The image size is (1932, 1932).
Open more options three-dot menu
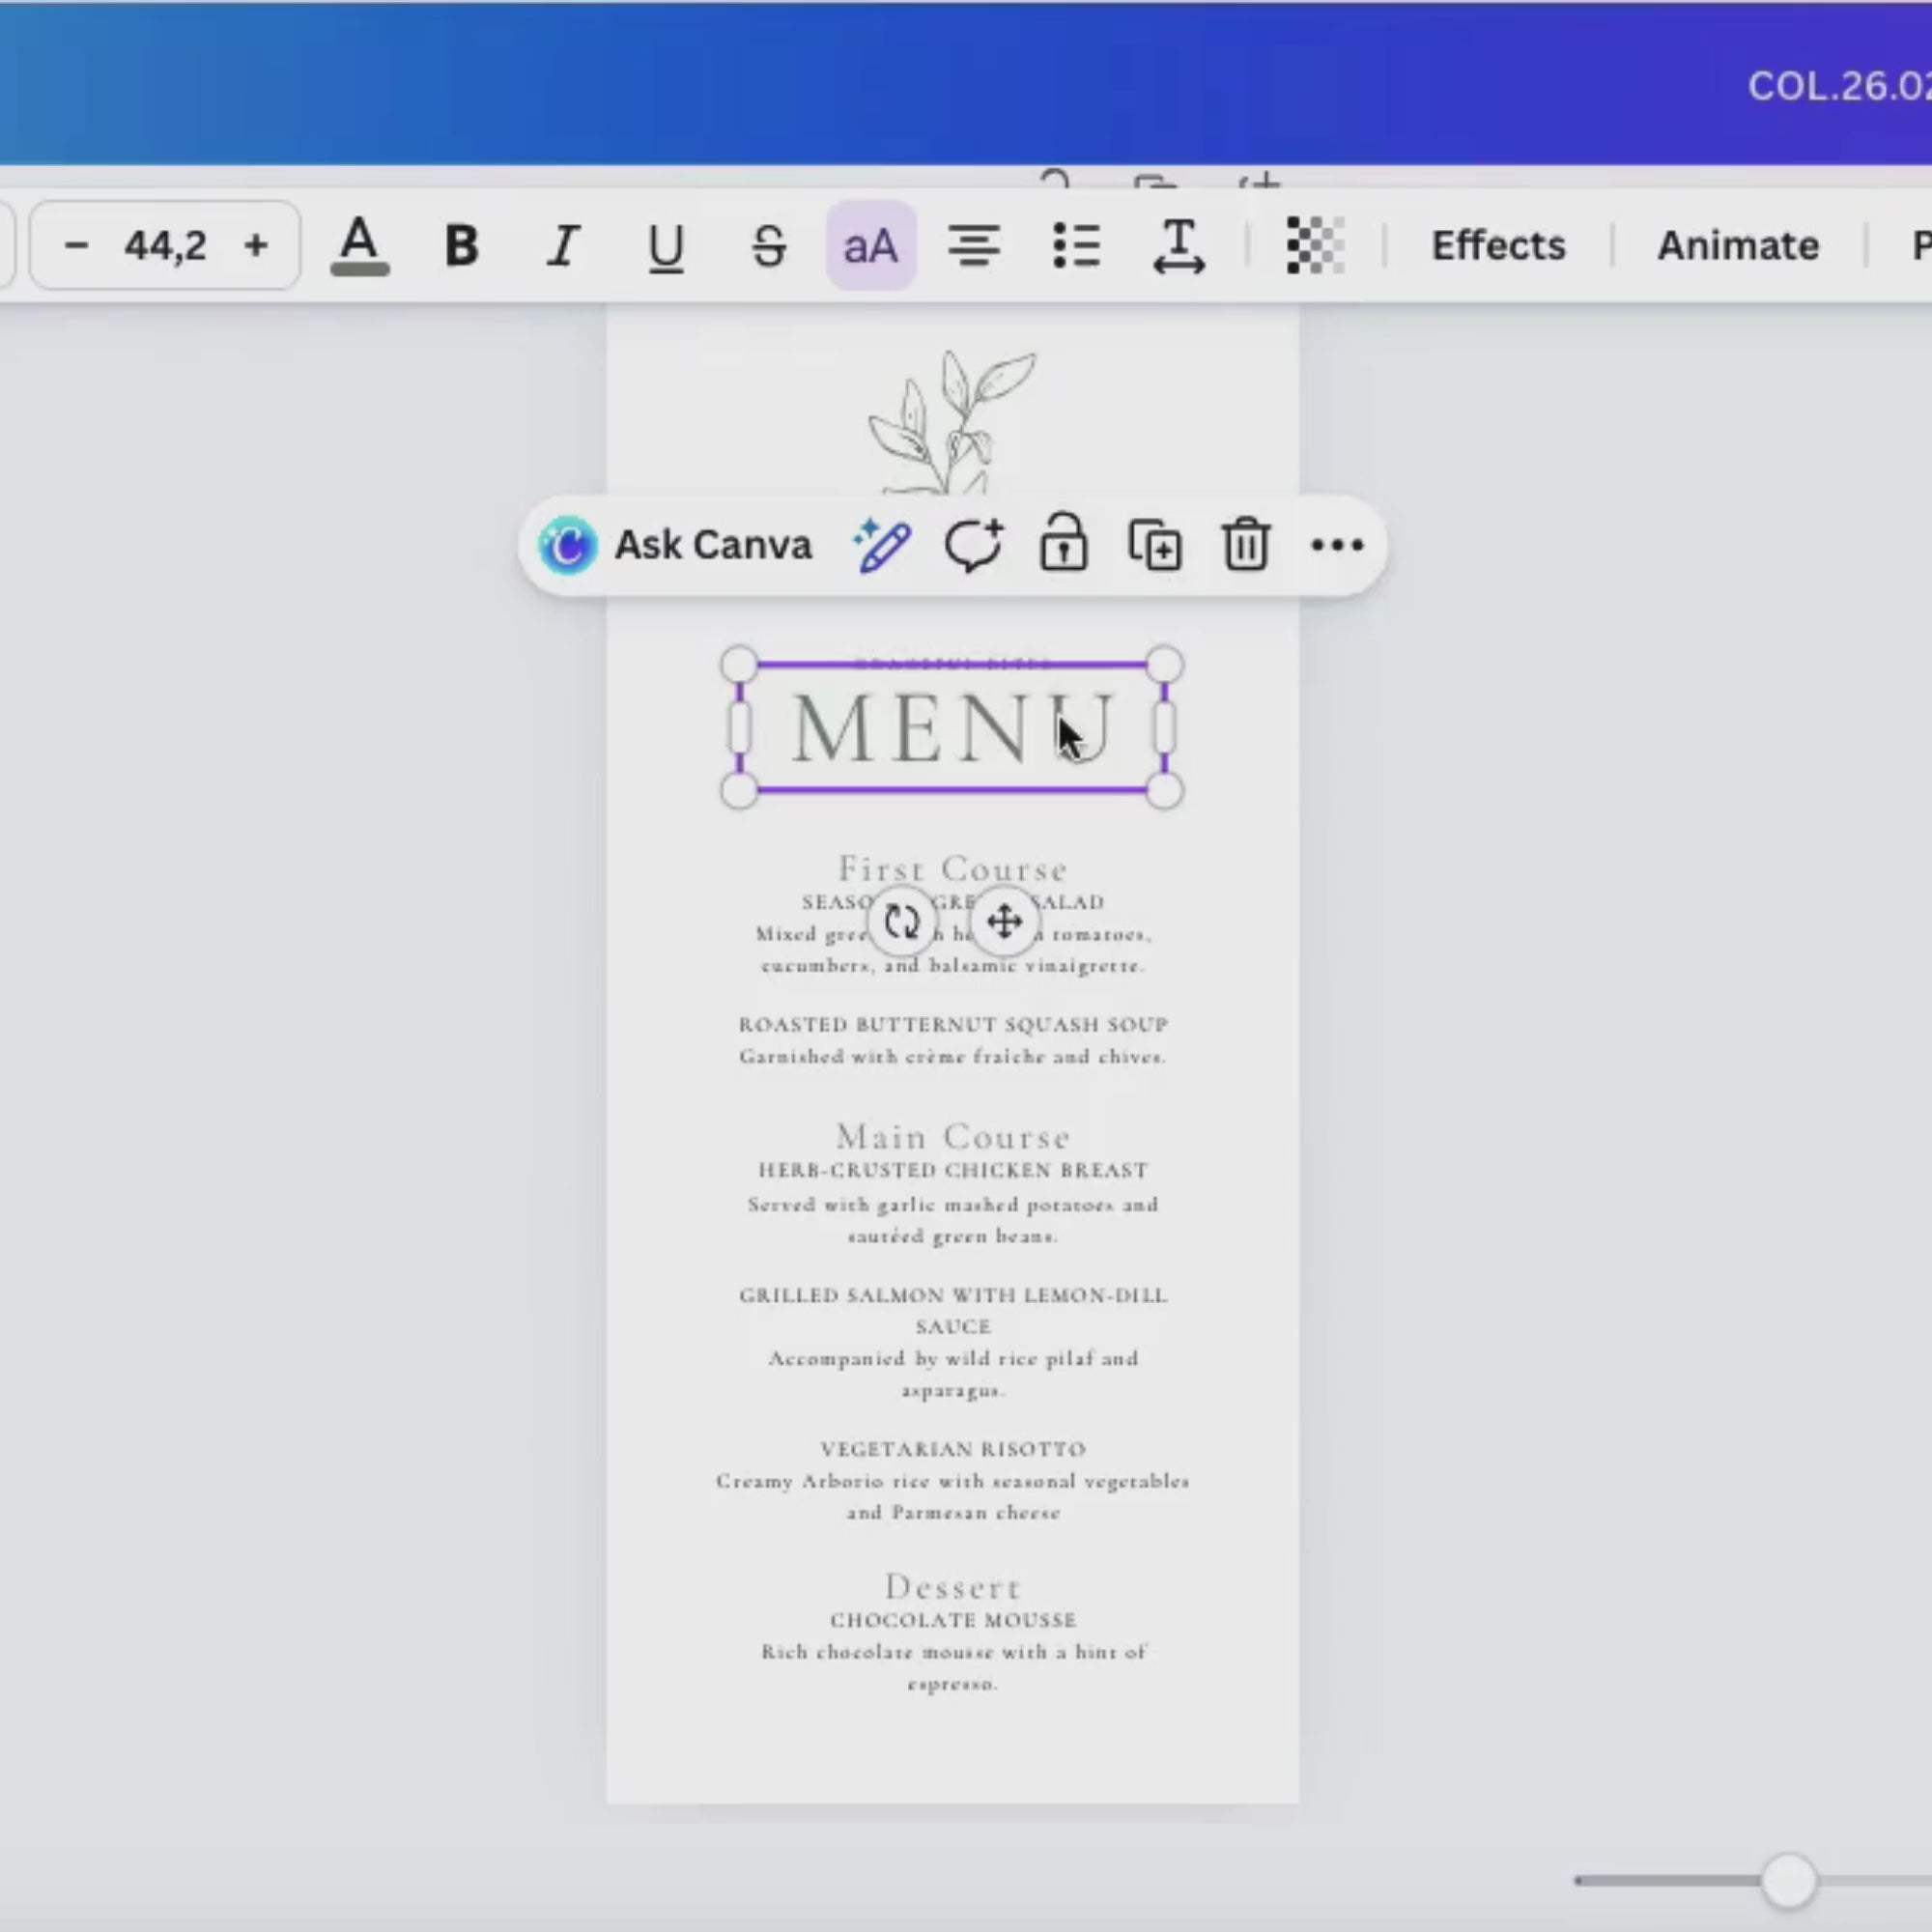pyautogui.click(x=1337, y=545)
